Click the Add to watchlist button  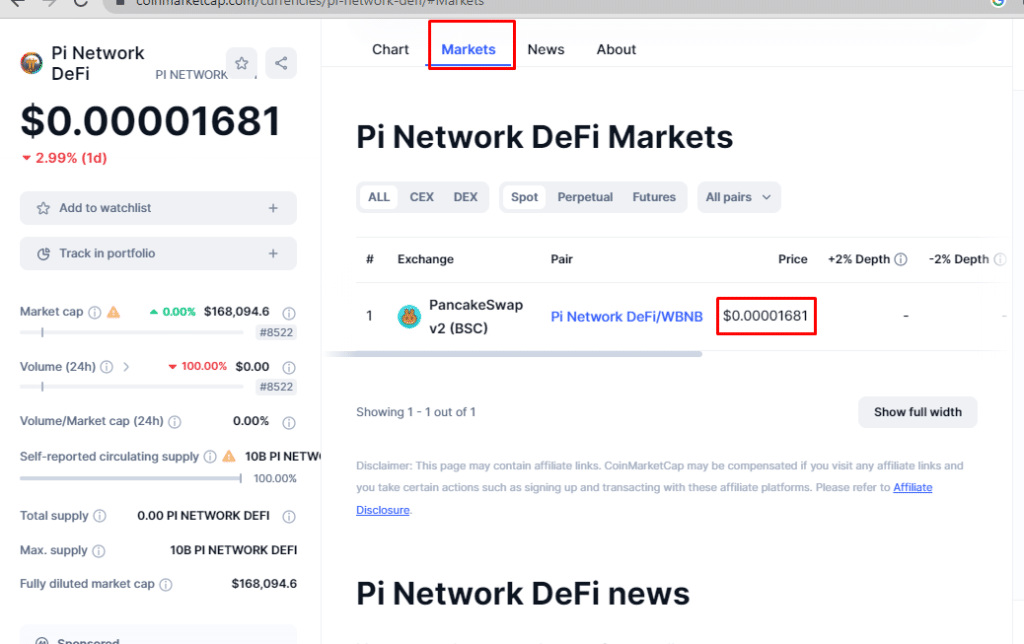[x=158, y=208]
